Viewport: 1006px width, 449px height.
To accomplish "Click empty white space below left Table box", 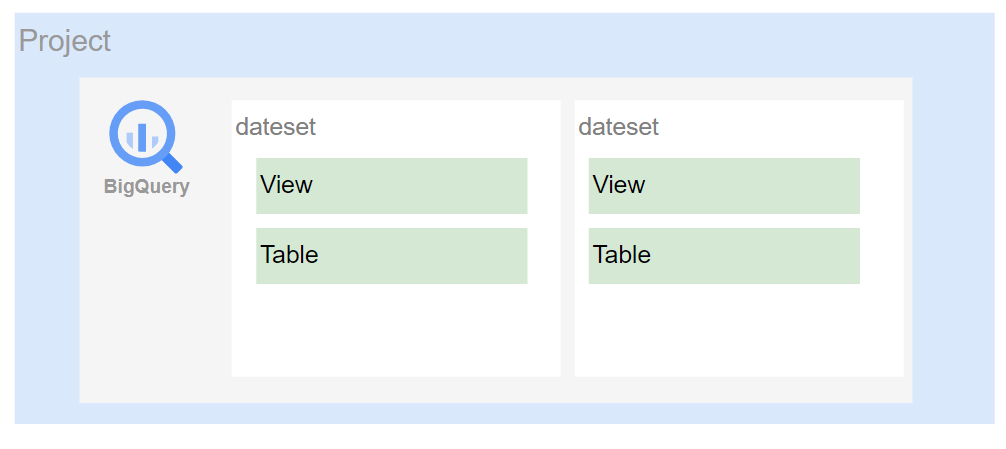I will point(395,330).
